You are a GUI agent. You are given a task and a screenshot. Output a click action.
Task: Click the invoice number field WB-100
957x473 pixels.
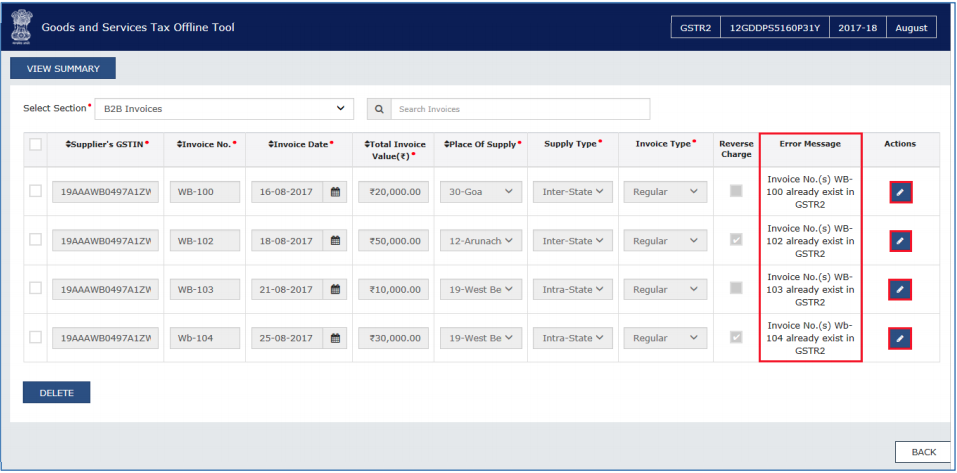(x=204, y=192)
